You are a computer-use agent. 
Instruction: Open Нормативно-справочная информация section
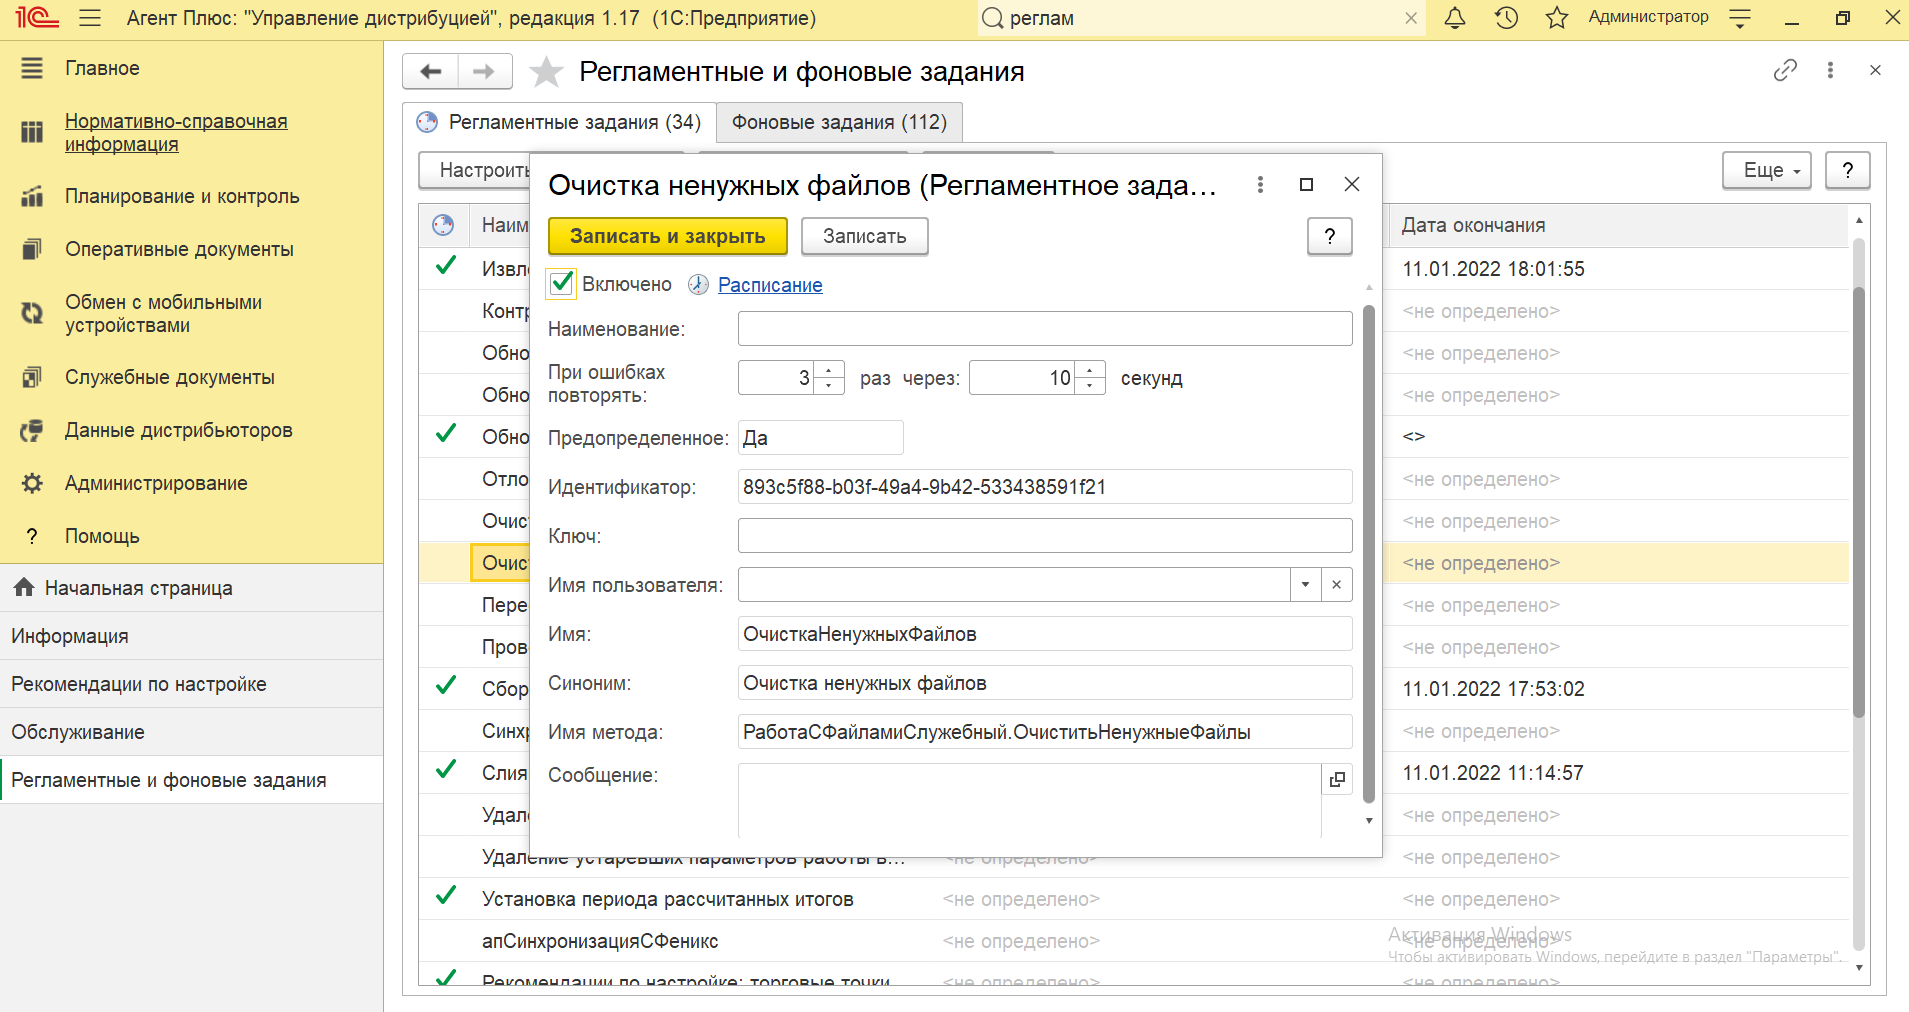(x=192, y=132)
